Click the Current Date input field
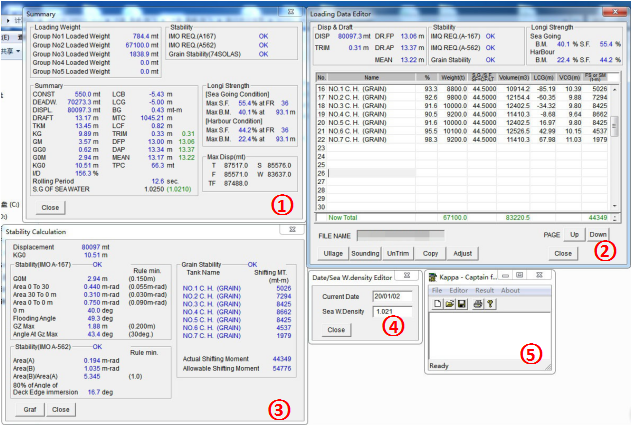 tap(393, 296)
